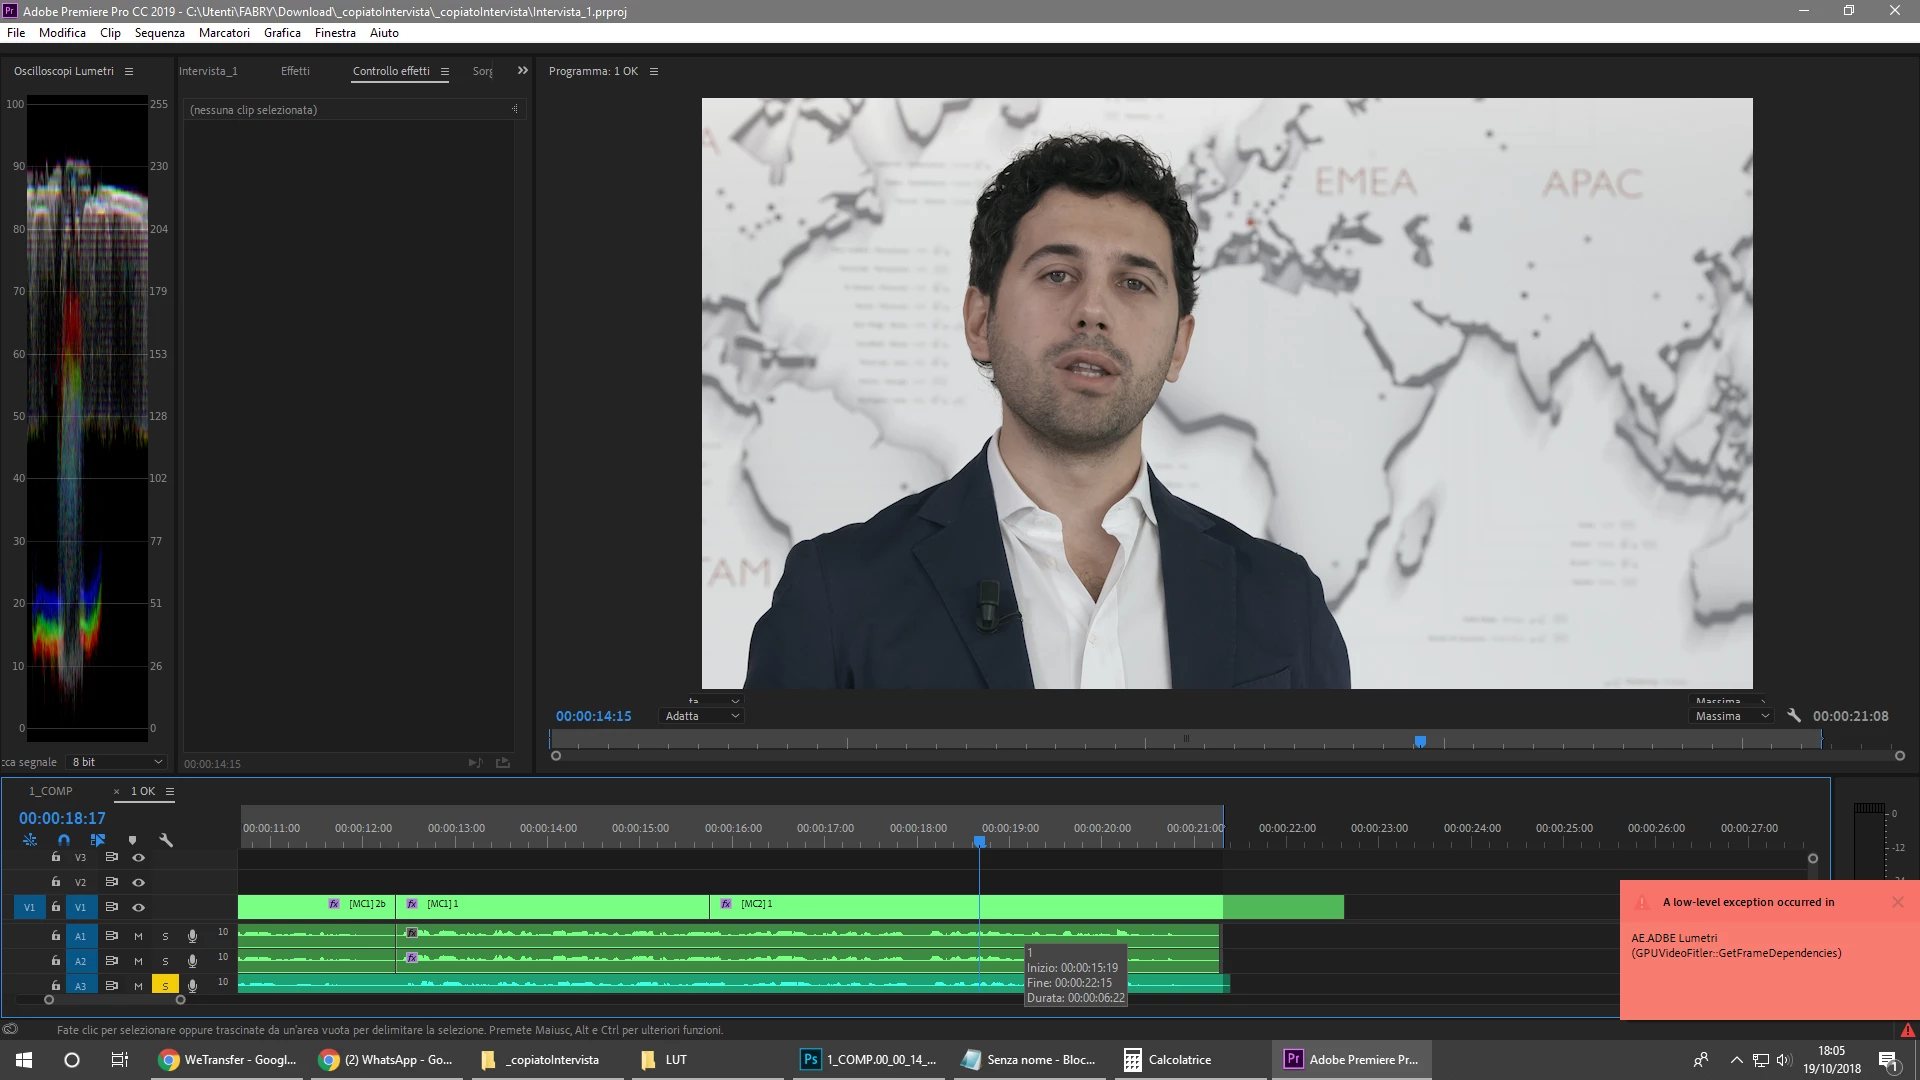
Task: Switch to the Effetti panel tab
Action: tap(295, 71)
